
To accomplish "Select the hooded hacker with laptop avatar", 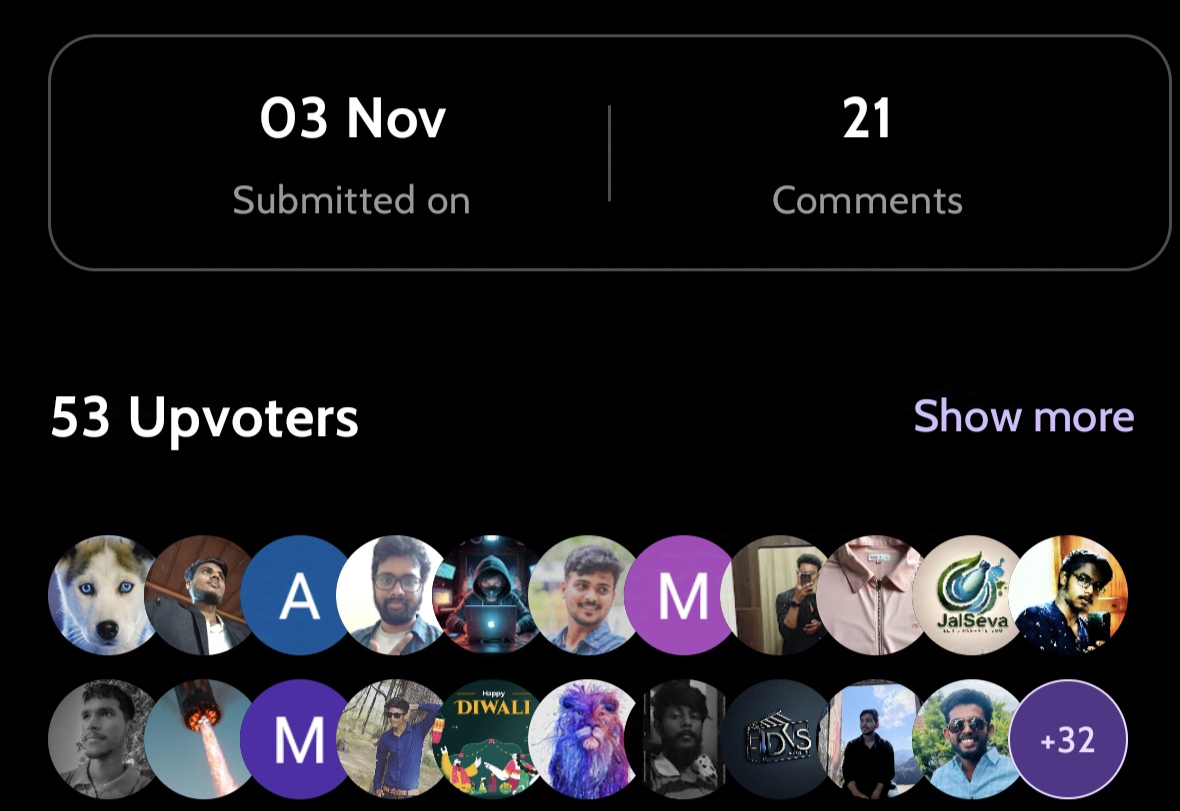I will pyautogui.click(x=491, y=595).
